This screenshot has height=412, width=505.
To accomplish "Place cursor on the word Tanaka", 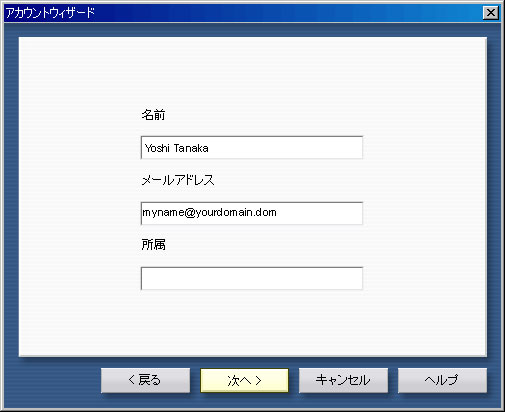I will (x=191, y=148).
